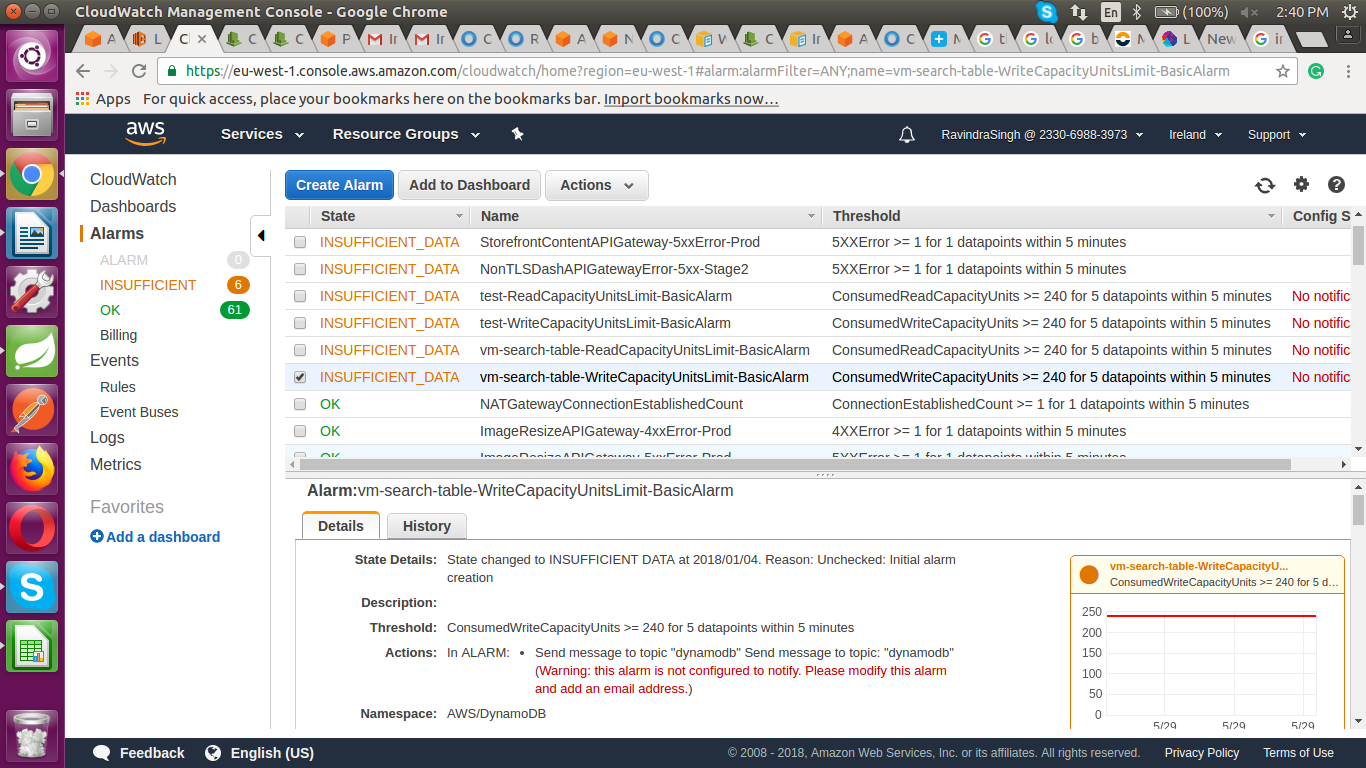Select test-WriteCapacityUnitsLimit-BasicAlarm checkbox
Viewport: 1366px width, 768px height.
point(300,323)
